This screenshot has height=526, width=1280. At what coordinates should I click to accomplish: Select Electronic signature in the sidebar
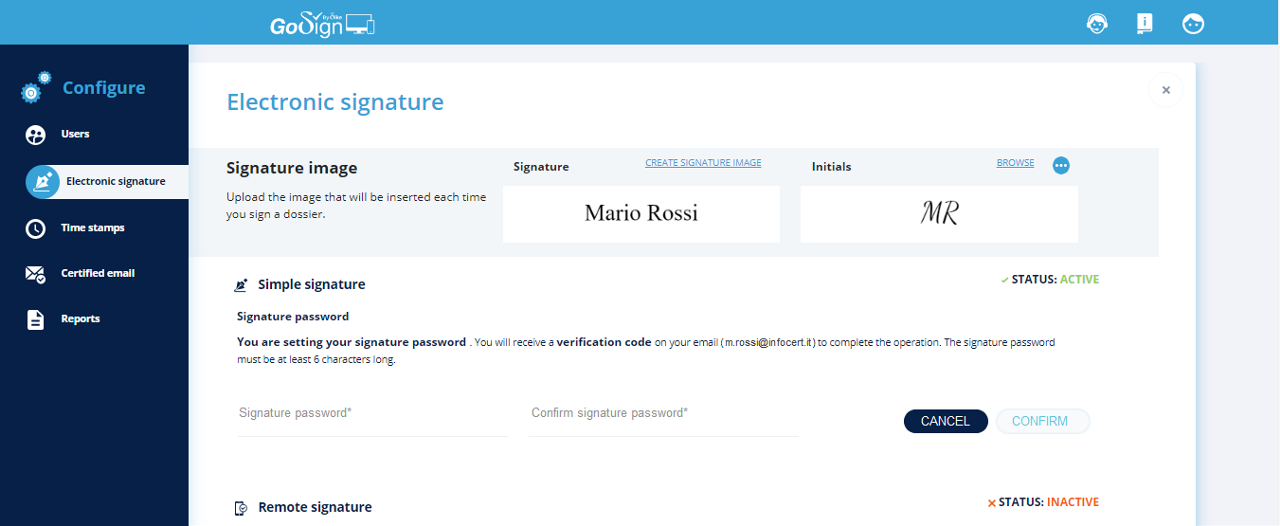tap(115, 181)
